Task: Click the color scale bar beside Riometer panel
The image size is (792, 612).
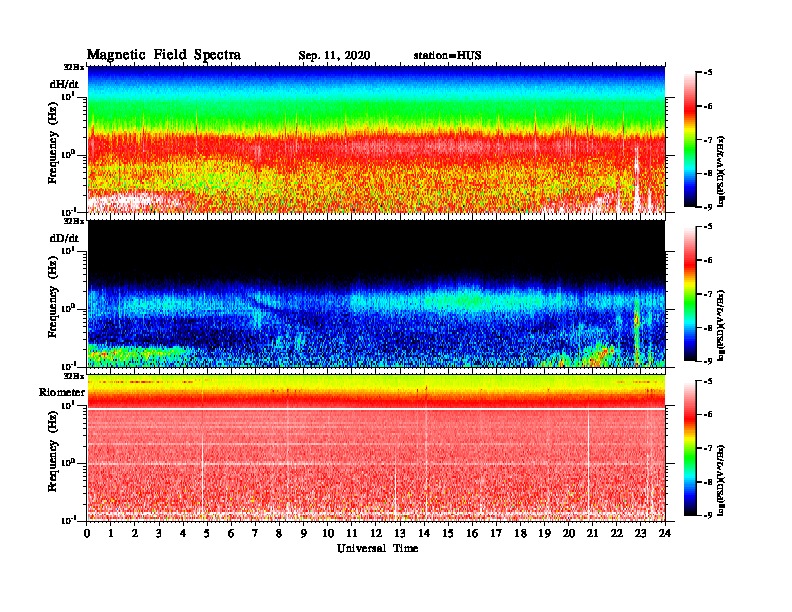Action: click(x=690, y=448)
